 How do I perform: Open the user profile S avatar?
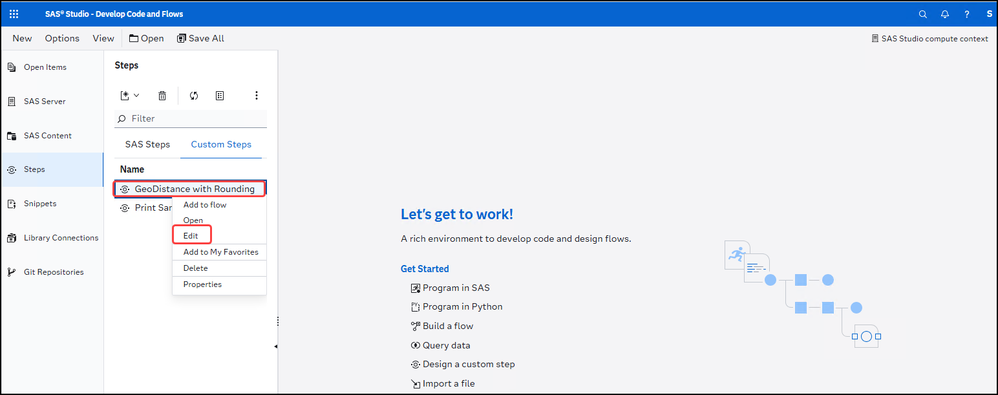click(x=988, y=14)
